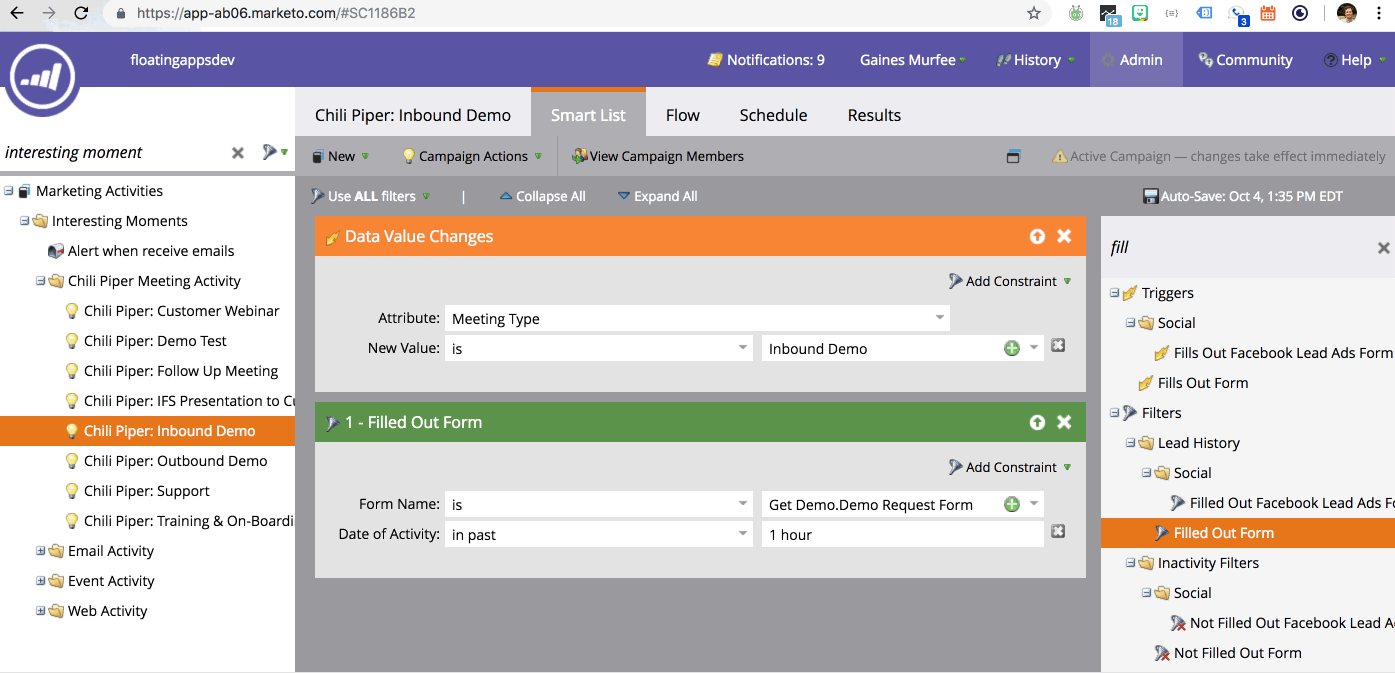Collapse the Chili Piper Meeting Activity folder
Screen dimensions: 1395x673
[x=41, y=281]
